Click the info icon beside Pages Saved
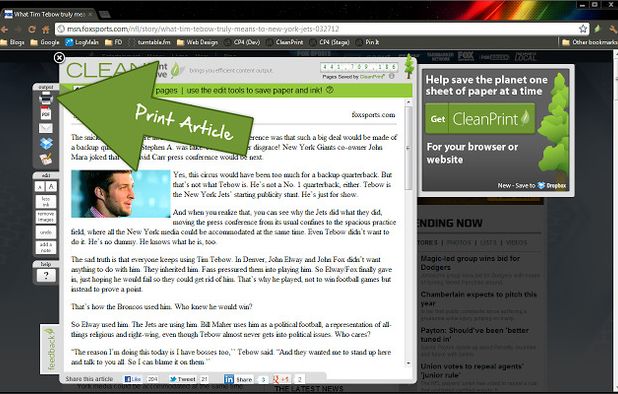 [x=391, y=76]
